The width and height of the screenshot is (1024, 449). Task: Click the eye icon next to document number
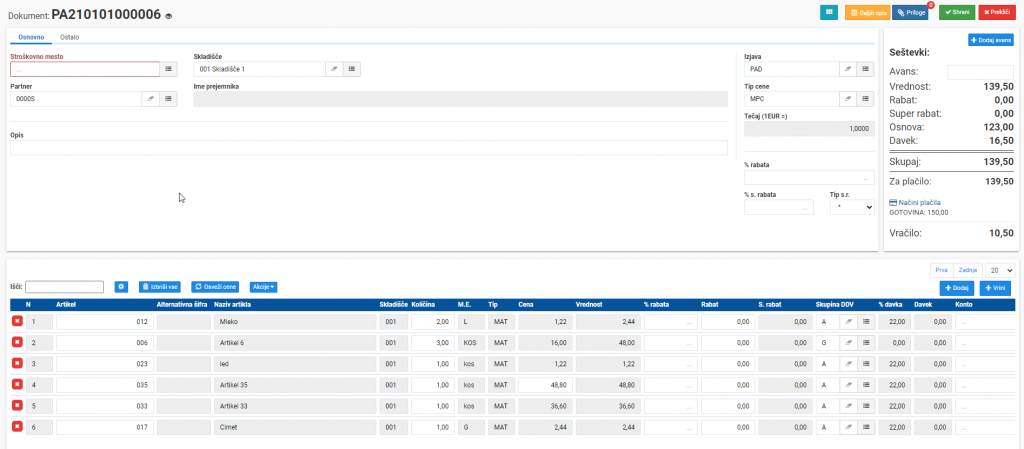[168, 15]
